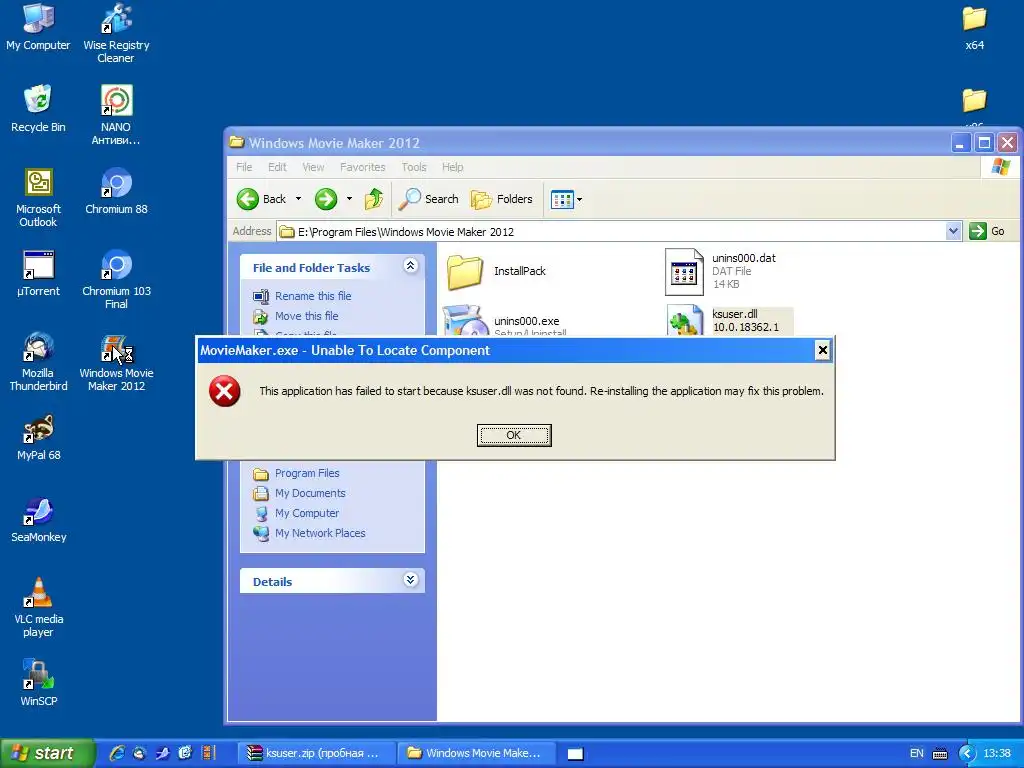This screenshot has height=768, width=1024.
Task: Open Wise Registry Cleaner desktop shortcut
Action: (x=116, y=33)
